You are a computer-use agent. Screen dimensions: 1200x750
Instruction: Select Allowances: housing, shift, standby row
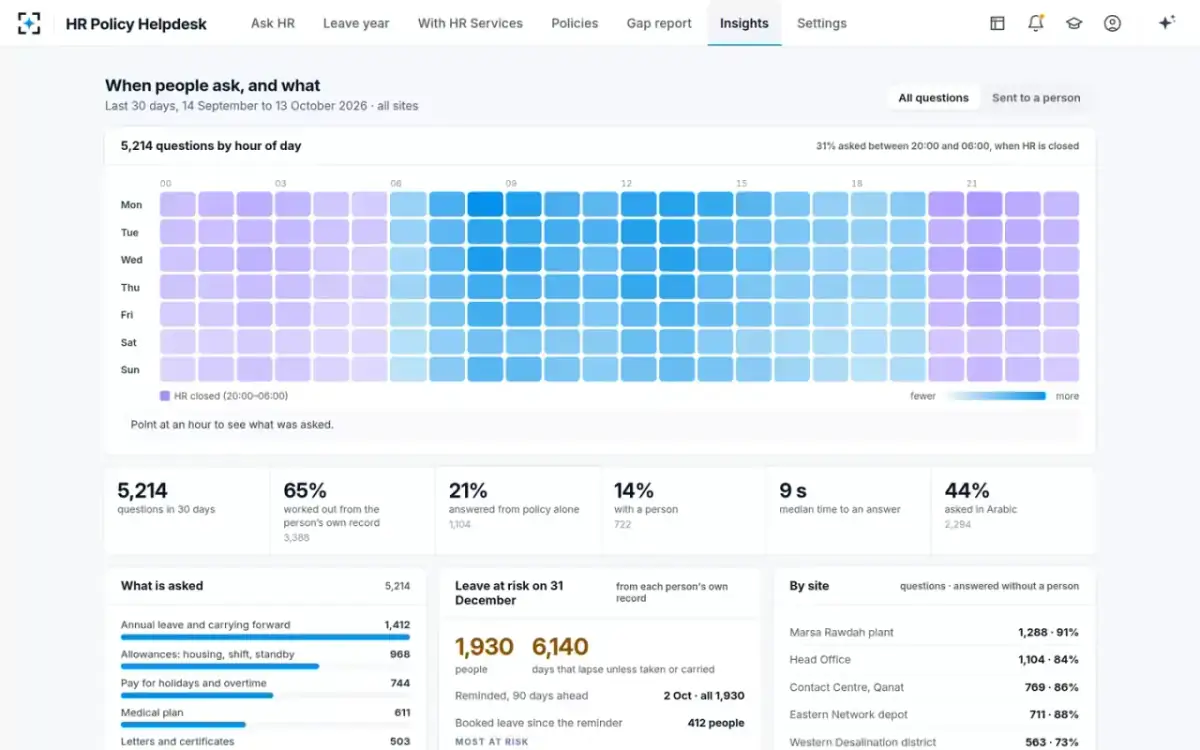pos(265,658)
